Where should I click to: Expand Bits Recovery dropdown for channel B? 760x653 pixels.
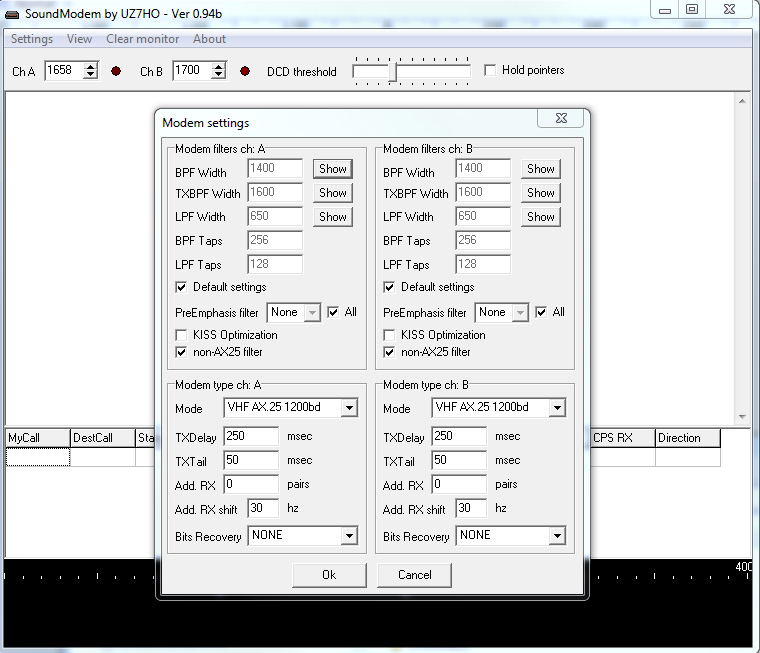click(557, 536)
